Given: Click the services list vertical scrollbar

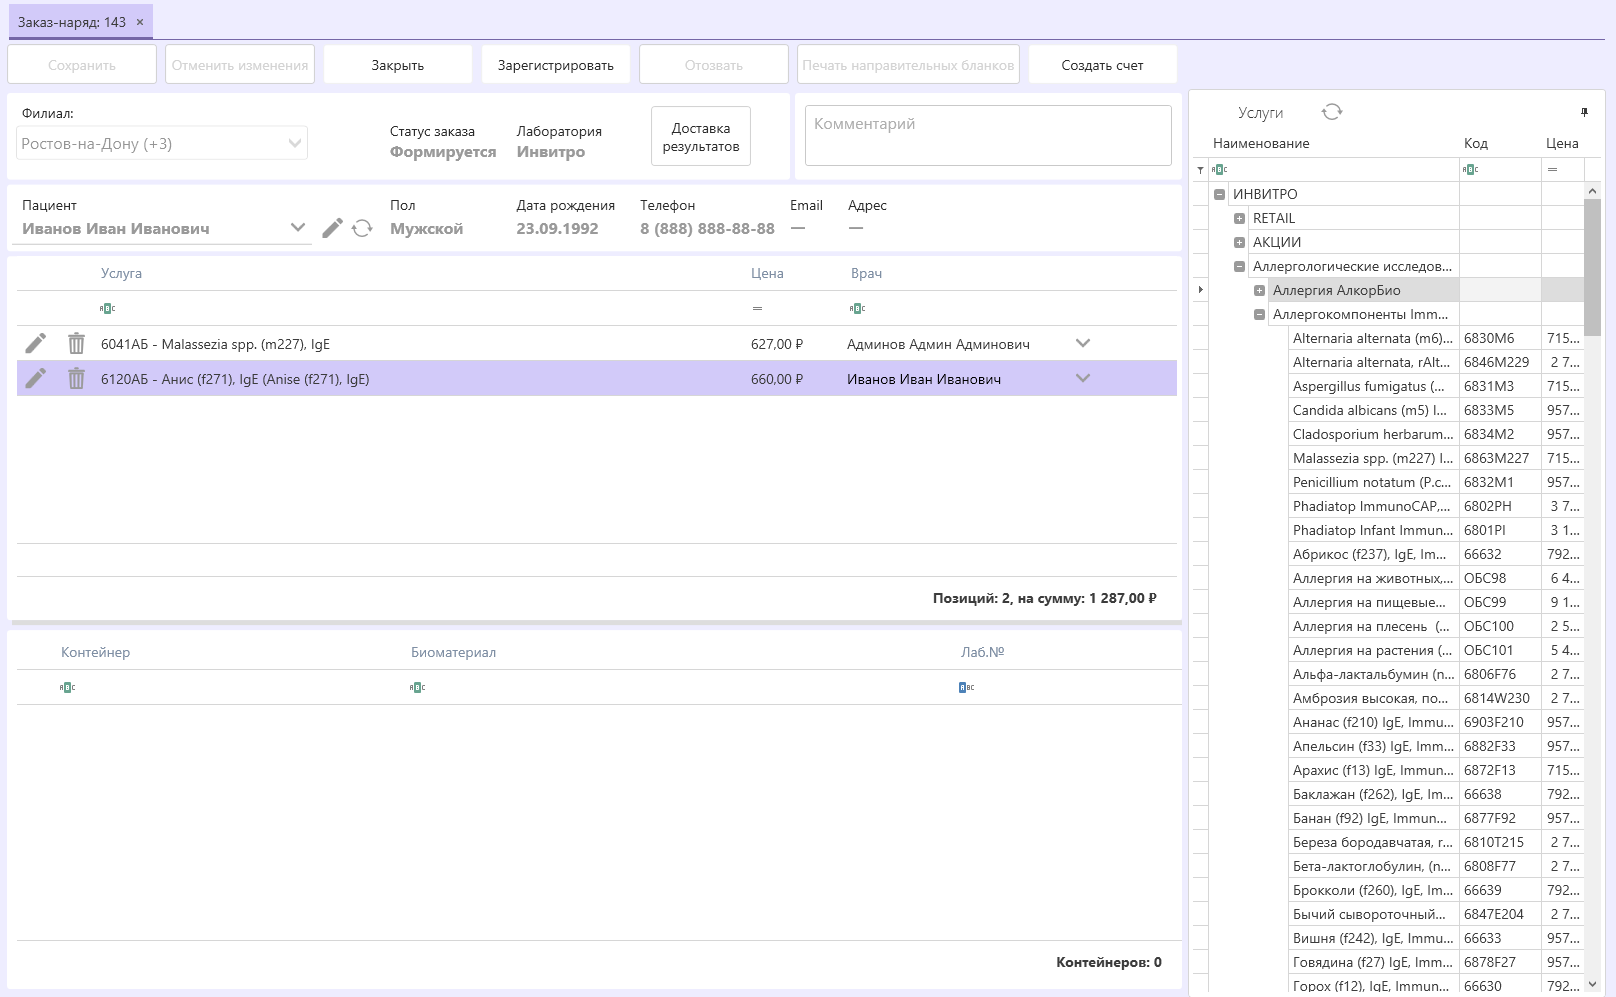Looking at the screenshot, I should point(1593,267).
